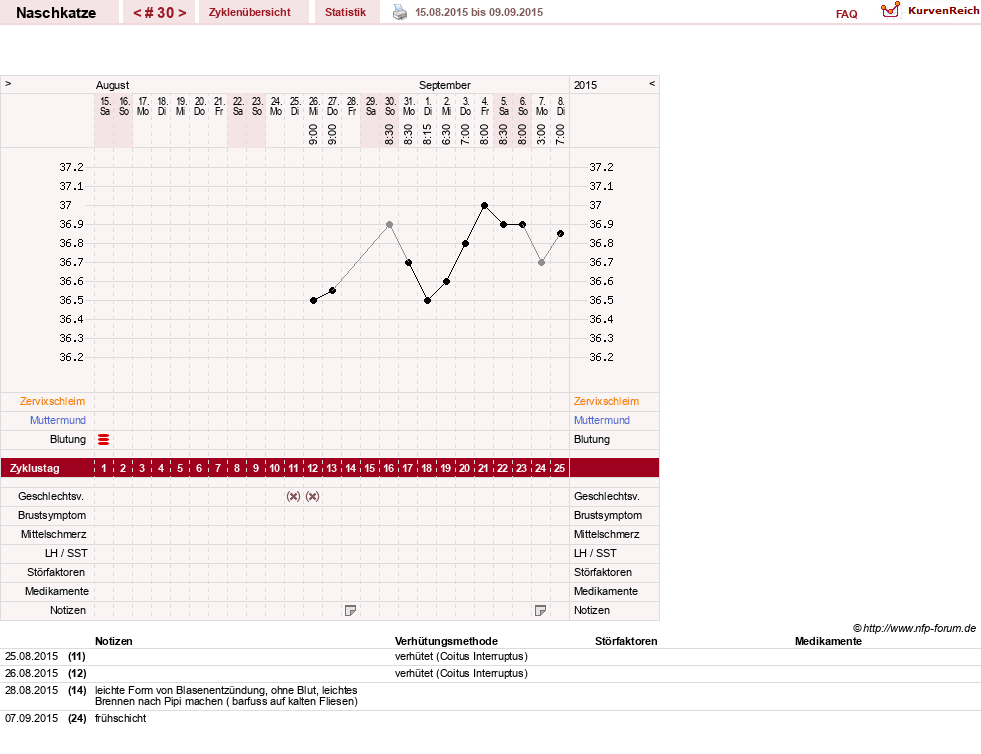Open the note icon on cycle day 24
The image size is (981, 754).
[541, 610]
